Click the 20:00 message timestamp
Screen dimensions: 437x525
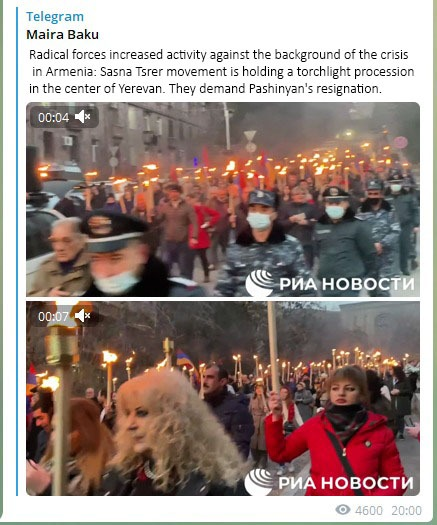click(x=407, y=511)
